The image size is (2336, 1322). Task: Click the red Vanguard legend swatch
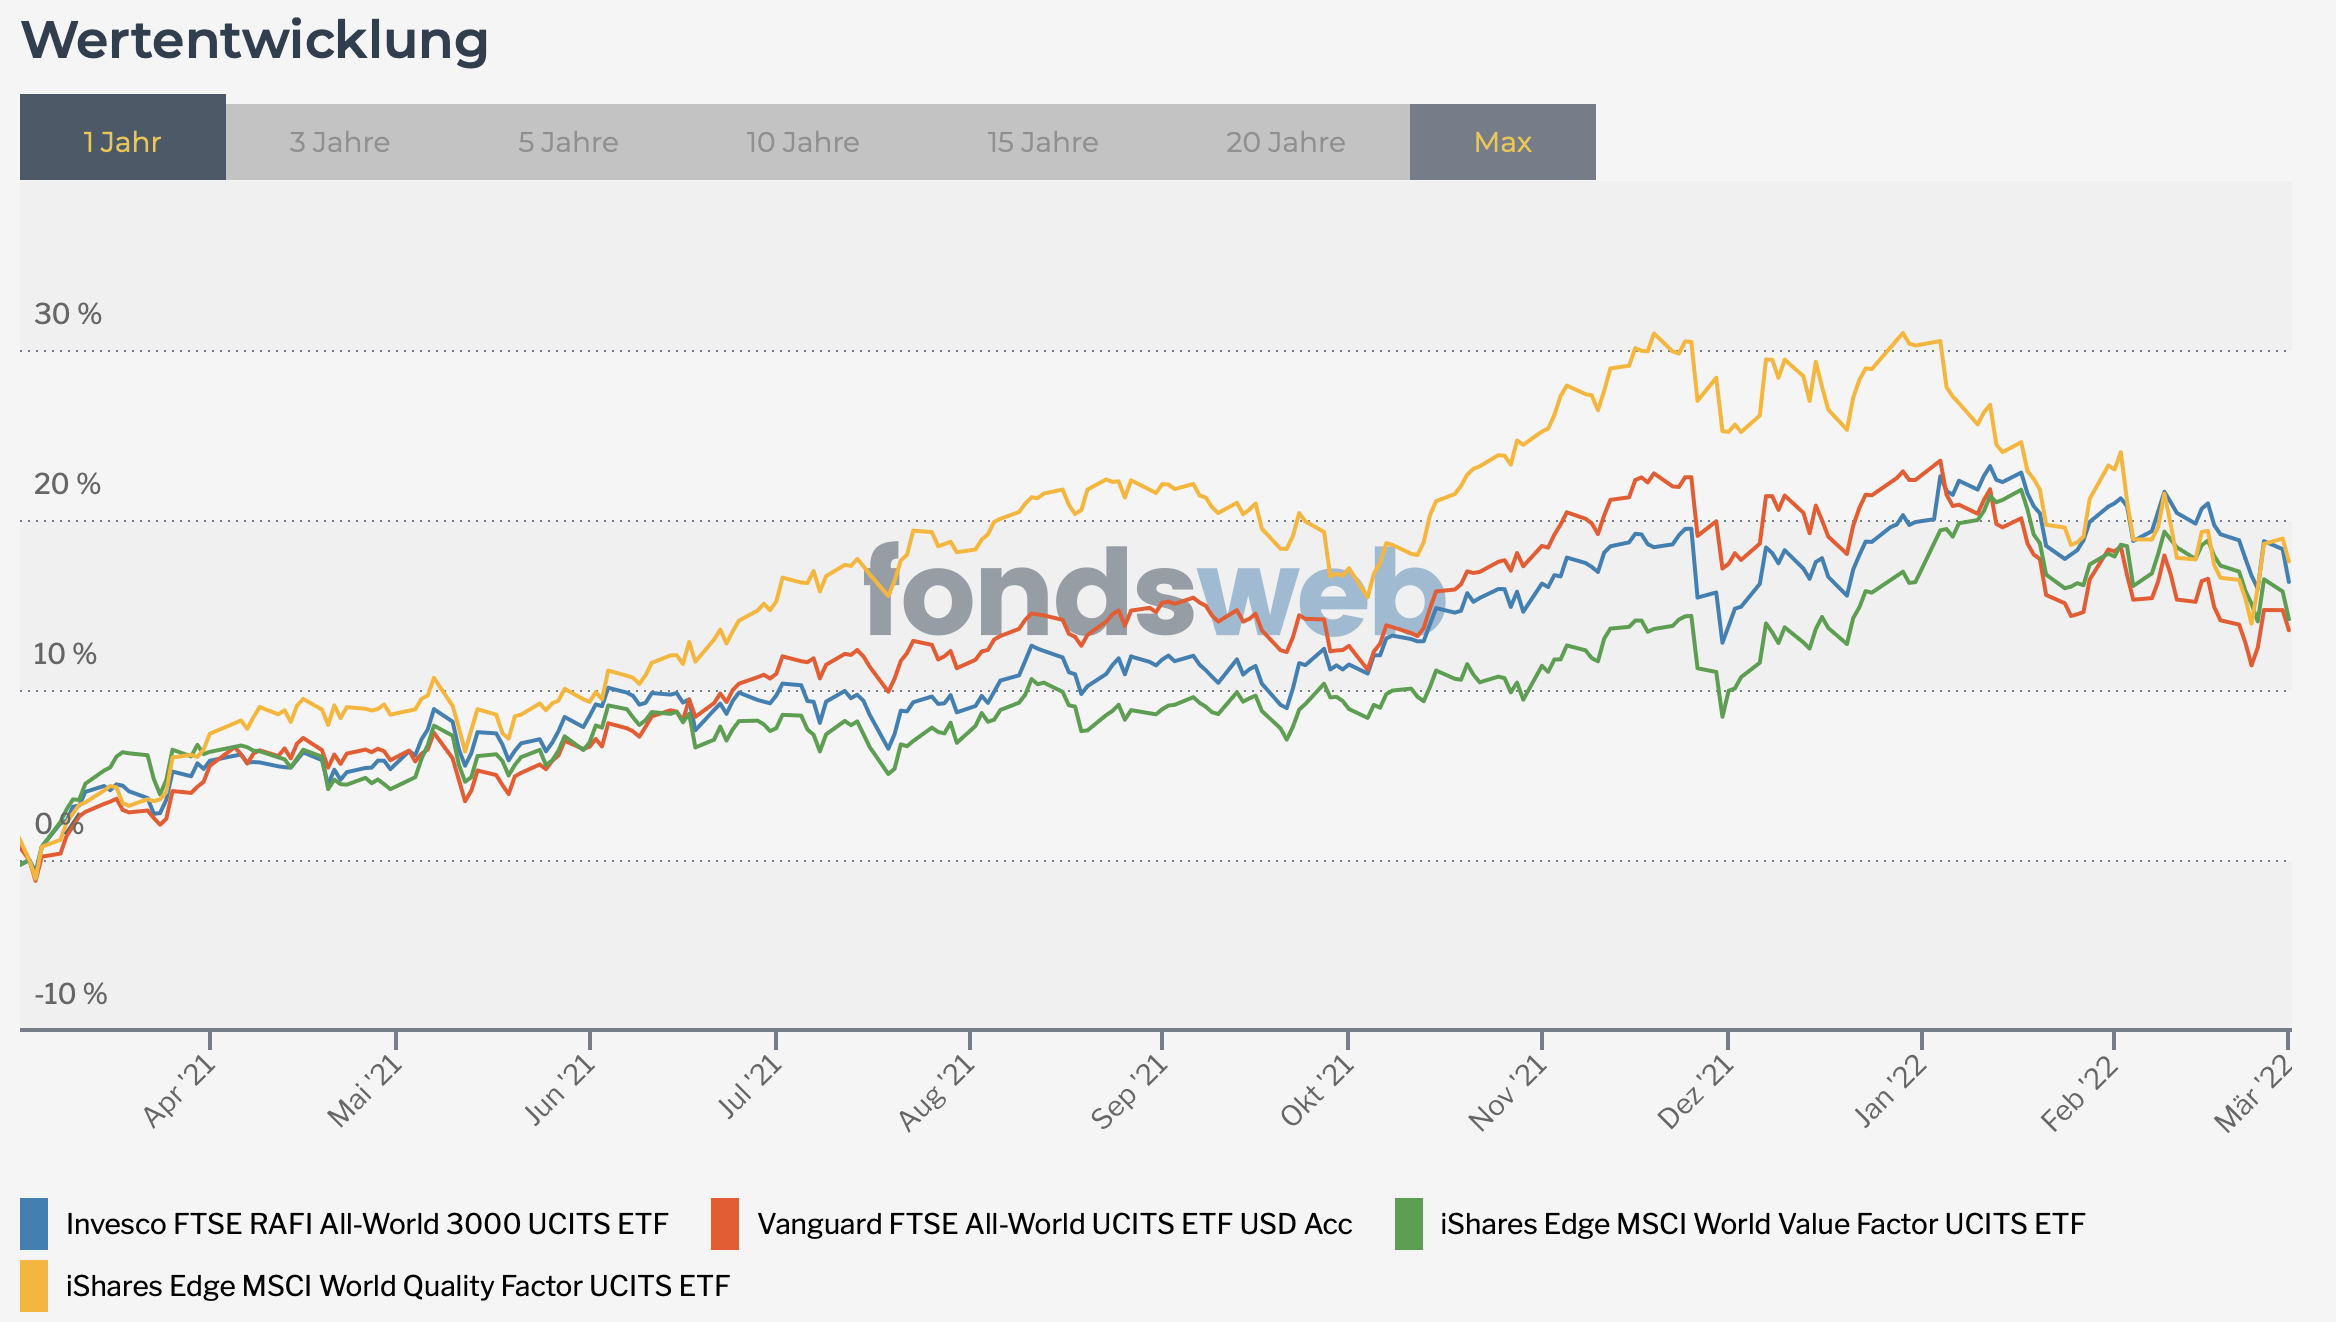tap(725, 1224)
